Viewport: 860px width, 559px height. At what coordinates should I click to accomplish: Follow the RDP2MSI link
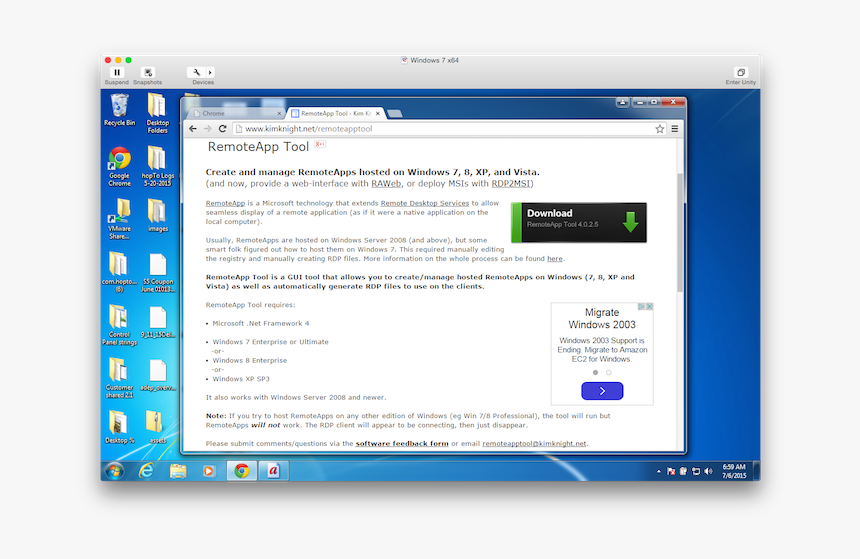511,184
